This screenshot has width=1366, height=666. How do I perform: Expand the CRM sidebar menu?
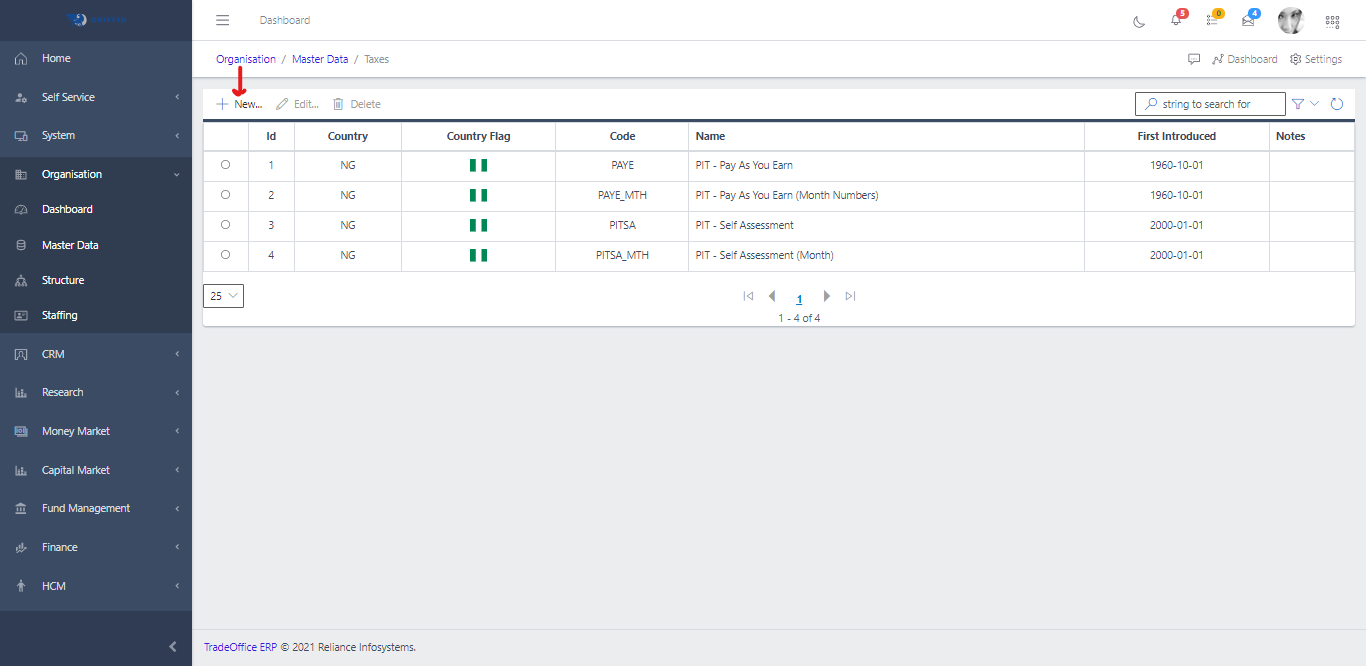pos(96,354)
